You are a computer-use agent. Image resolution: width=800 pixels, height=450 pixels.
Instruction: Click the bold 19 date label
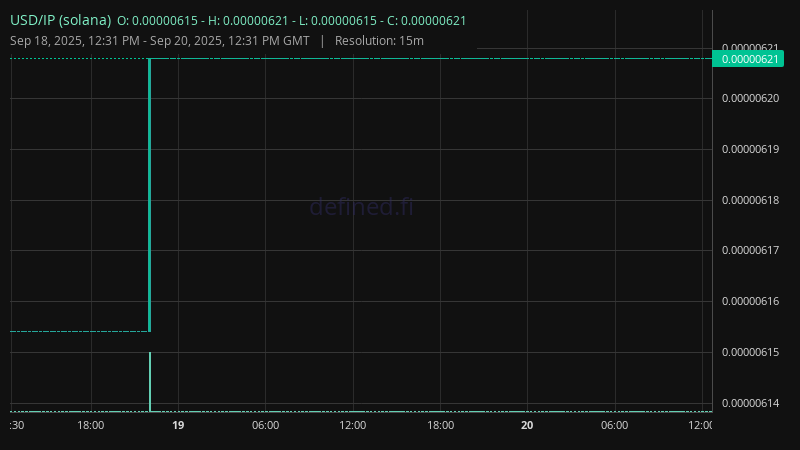pos(178,425)
